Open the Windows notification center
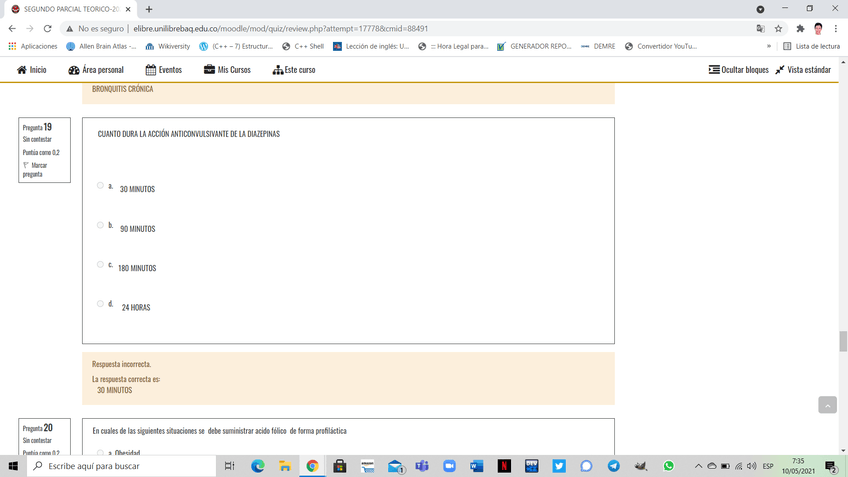Screen dimensions: 848x477 coord(832,466)
